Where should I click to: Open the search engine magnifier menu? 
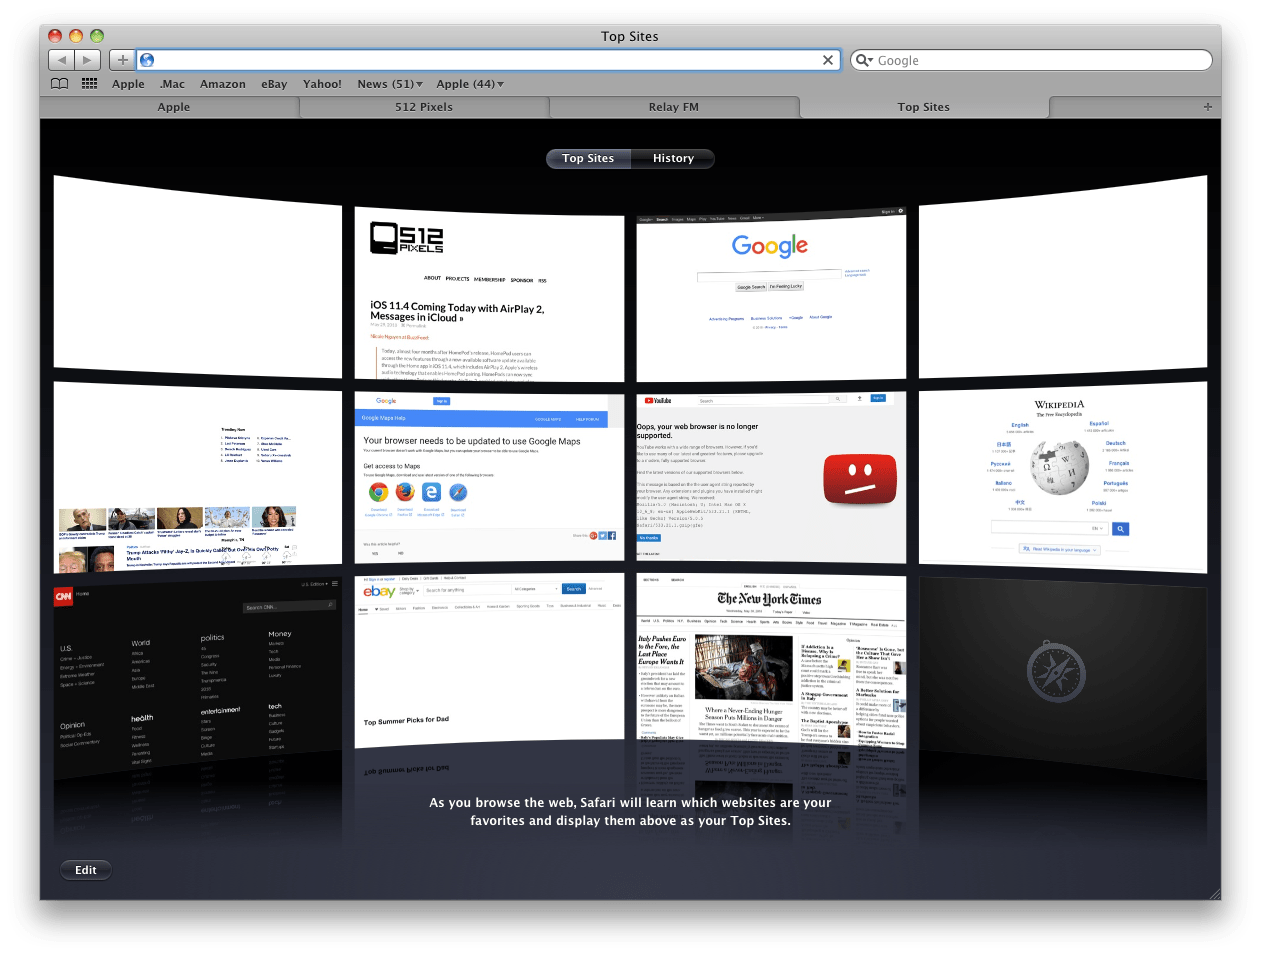coord(864,60)
